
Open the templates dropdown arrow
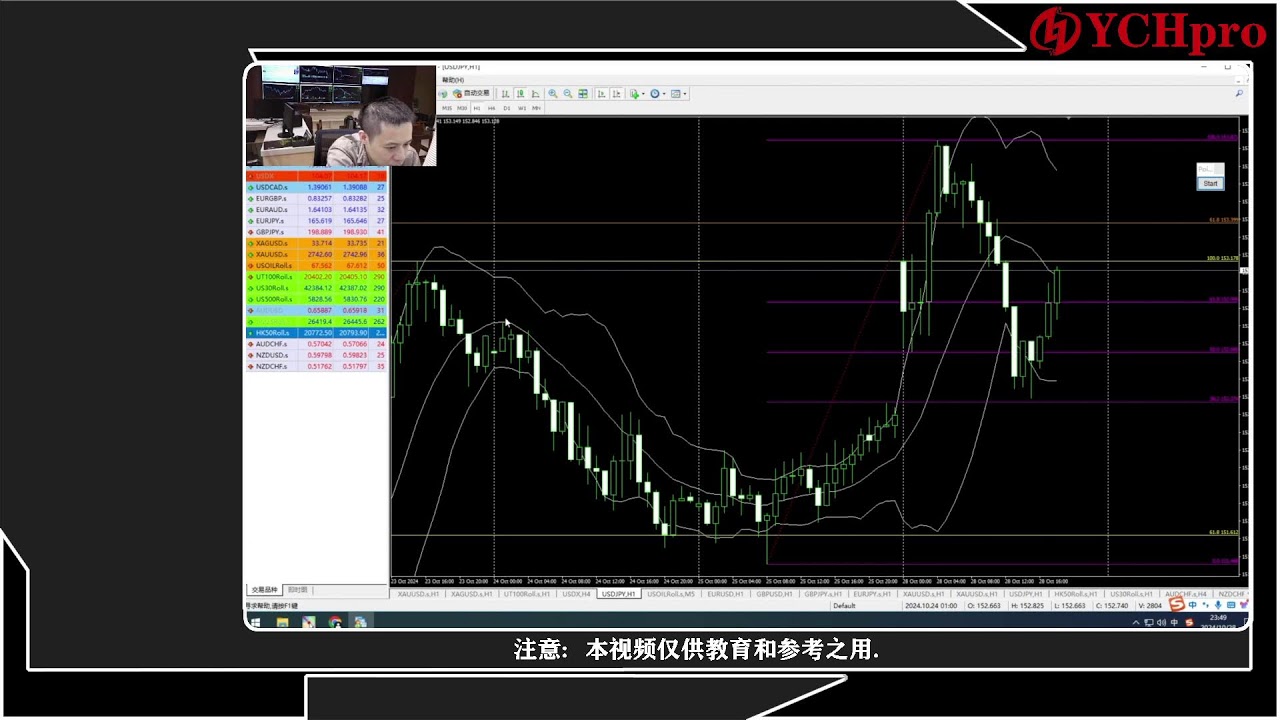[685, 94]
